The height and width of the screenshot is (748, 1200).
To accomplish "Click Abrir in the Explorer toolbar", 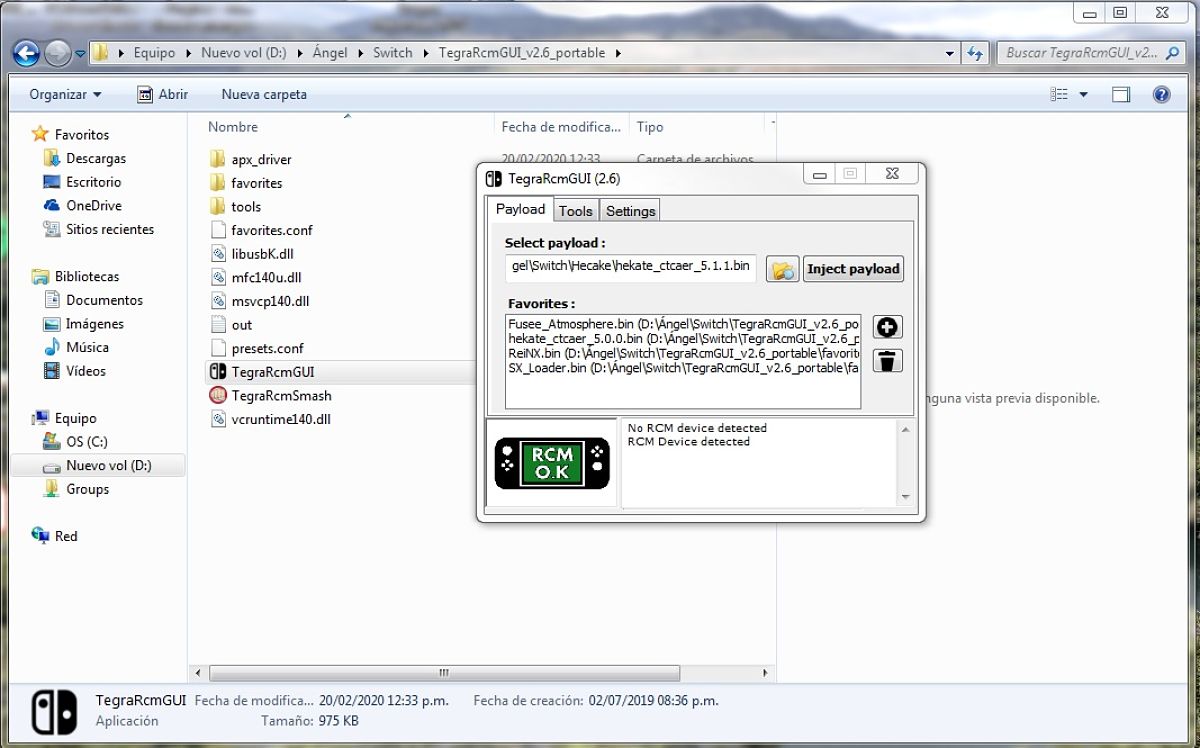I will pos(163,94).
